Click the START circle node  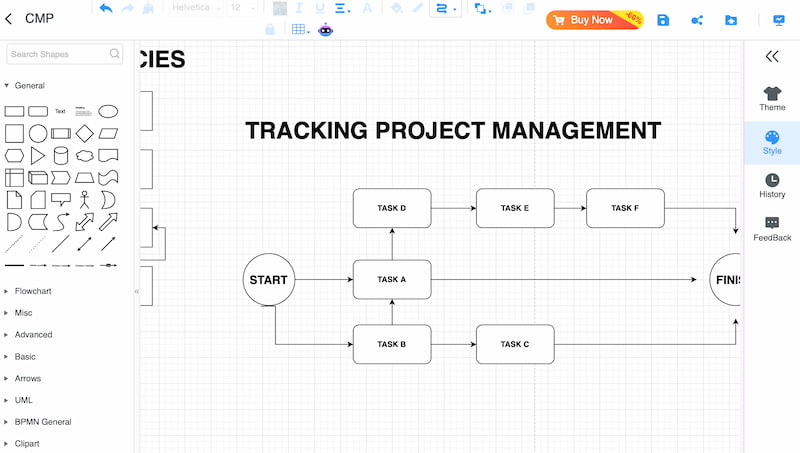pos(269,280)
